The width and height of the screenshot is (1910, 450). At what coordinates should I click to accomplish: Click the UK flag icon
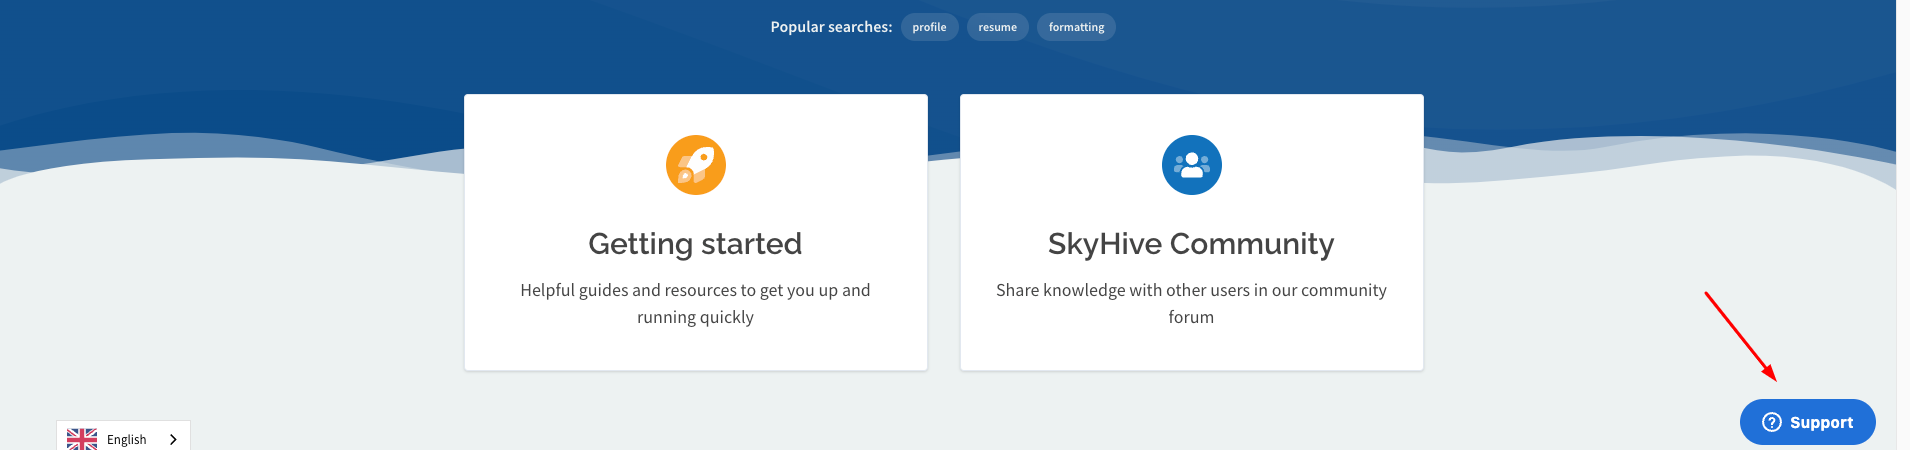coord(82,439)
